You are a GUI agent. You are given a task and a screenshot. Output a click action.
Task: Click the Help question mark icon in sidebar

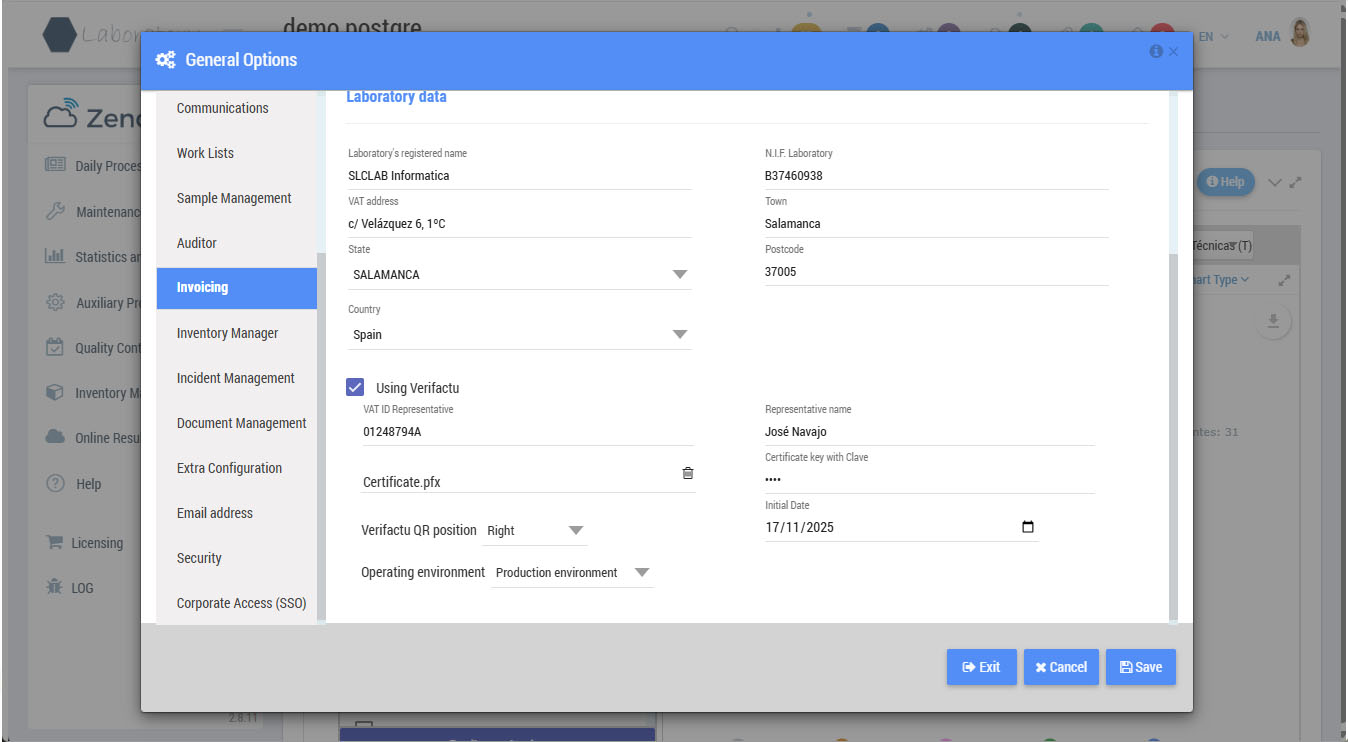[x=56, y=483]
